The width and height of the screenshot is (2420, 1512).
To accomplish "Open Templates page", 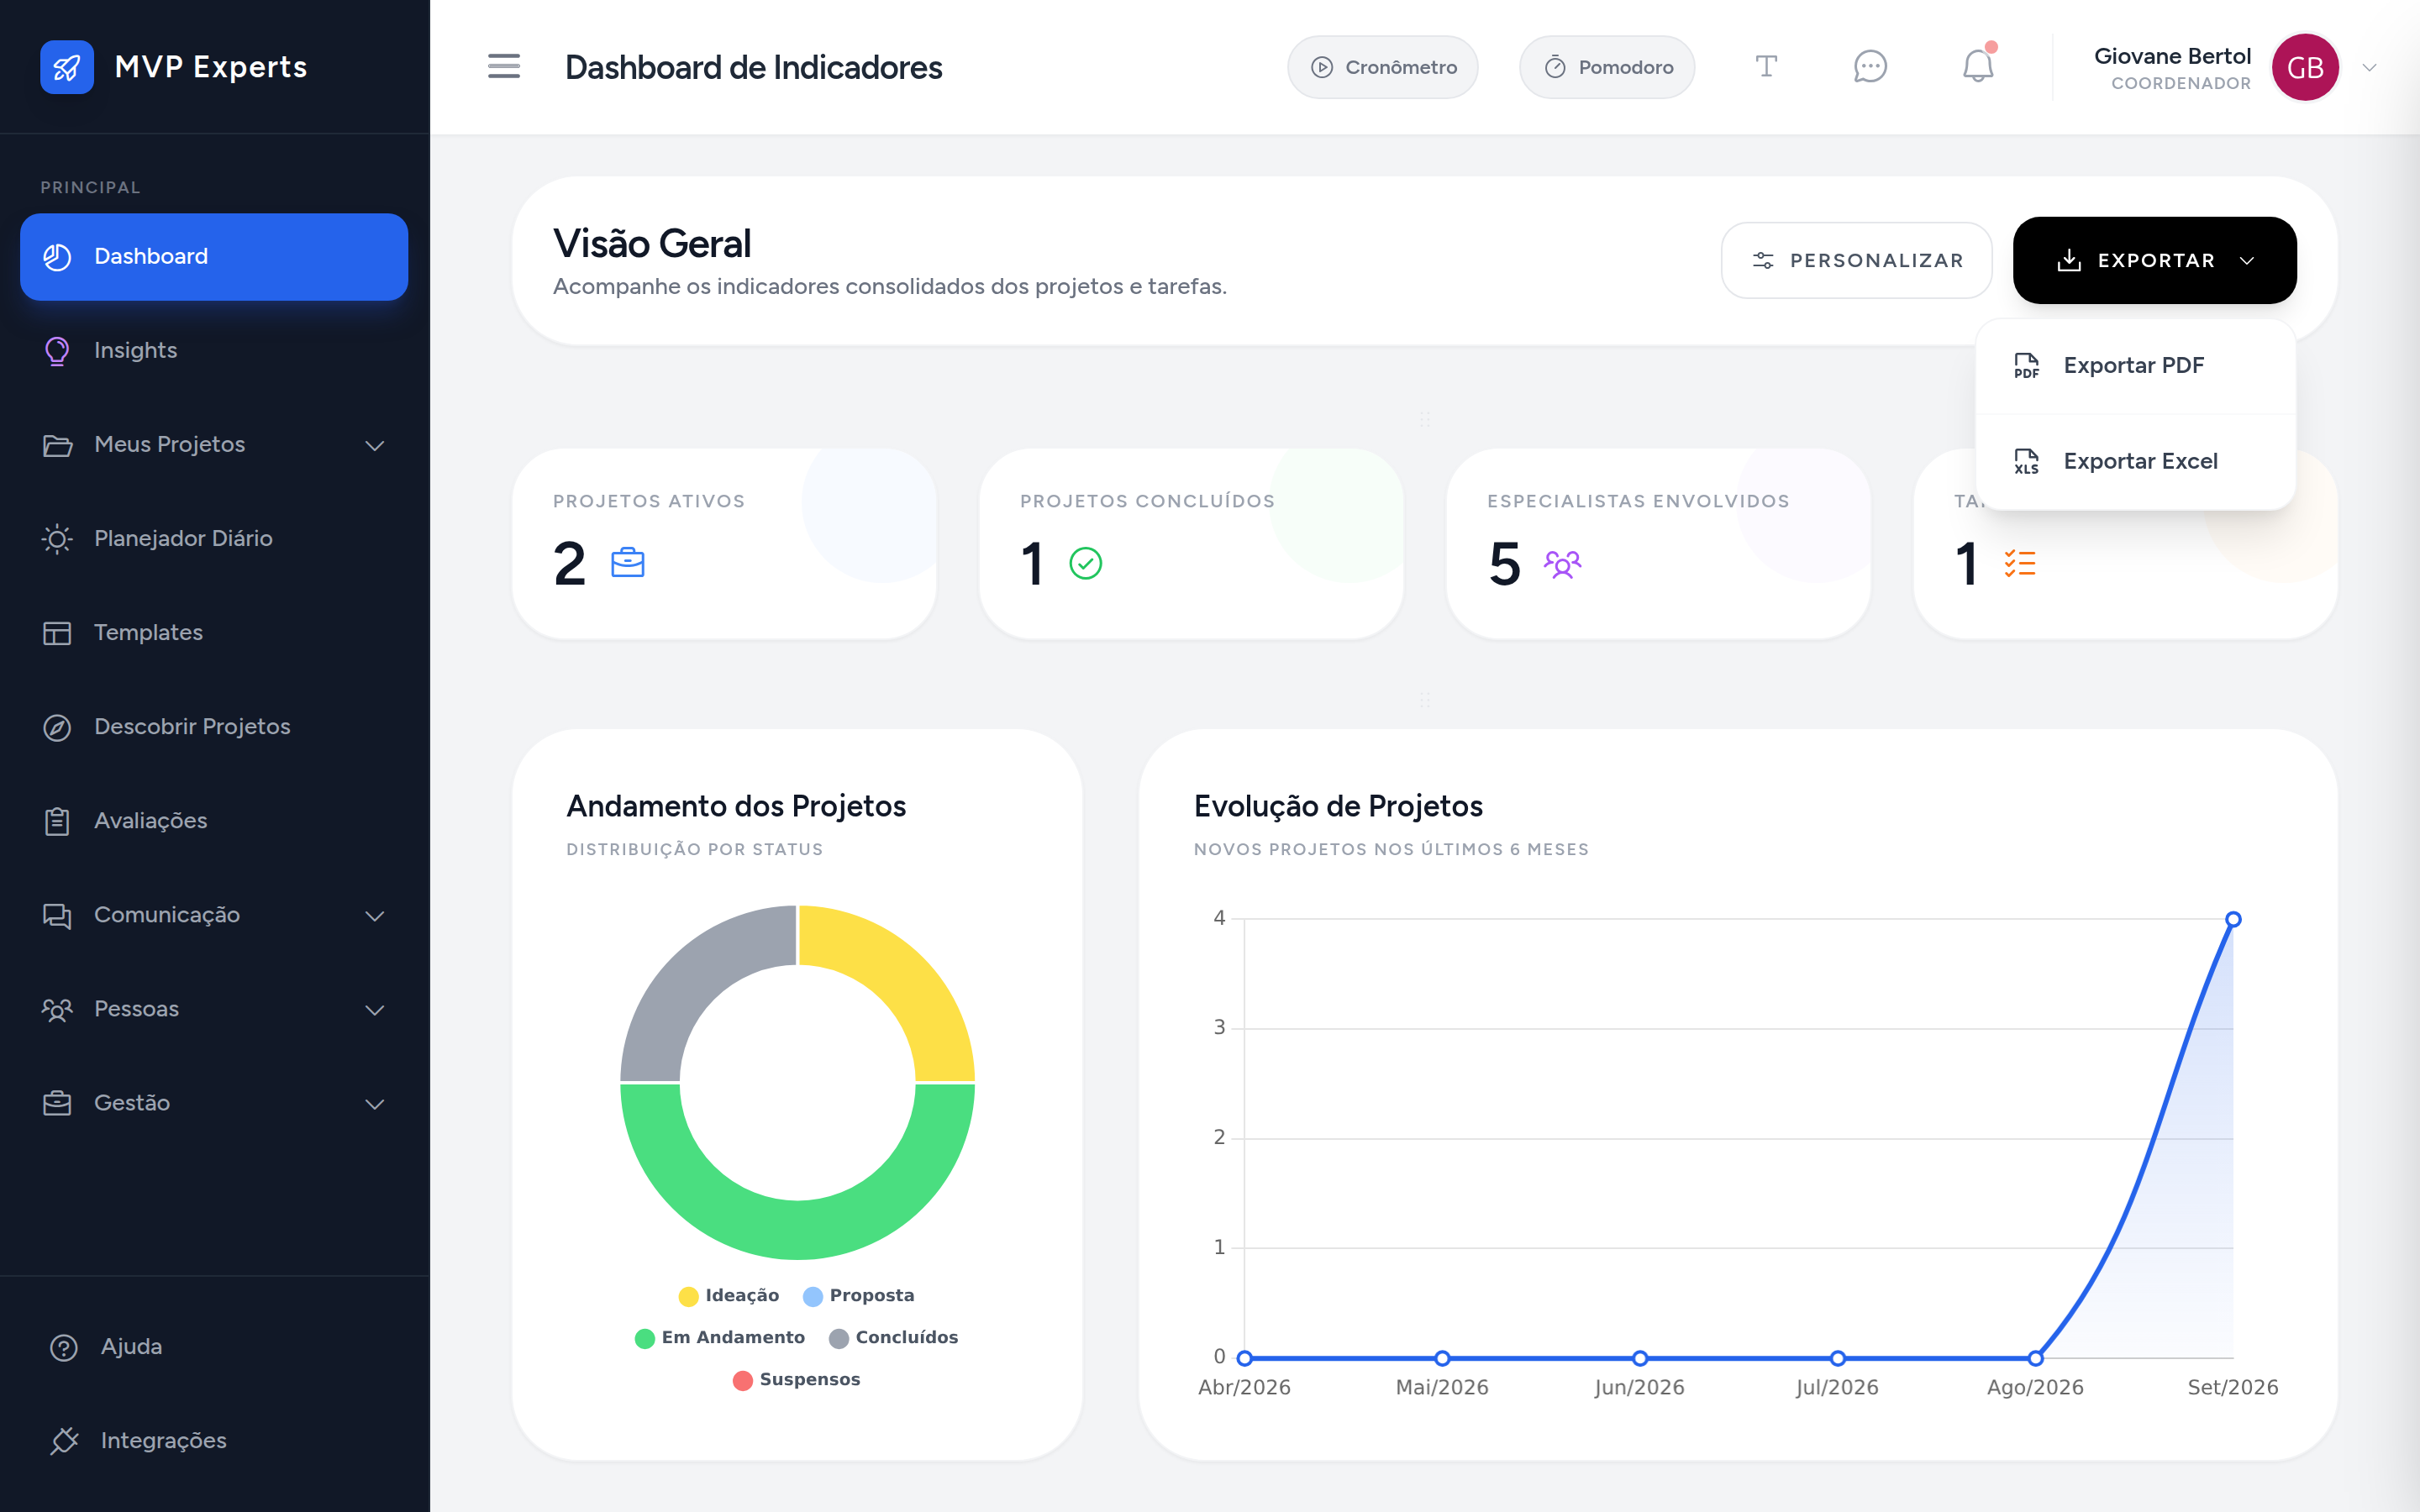I will tap(214, 633).
